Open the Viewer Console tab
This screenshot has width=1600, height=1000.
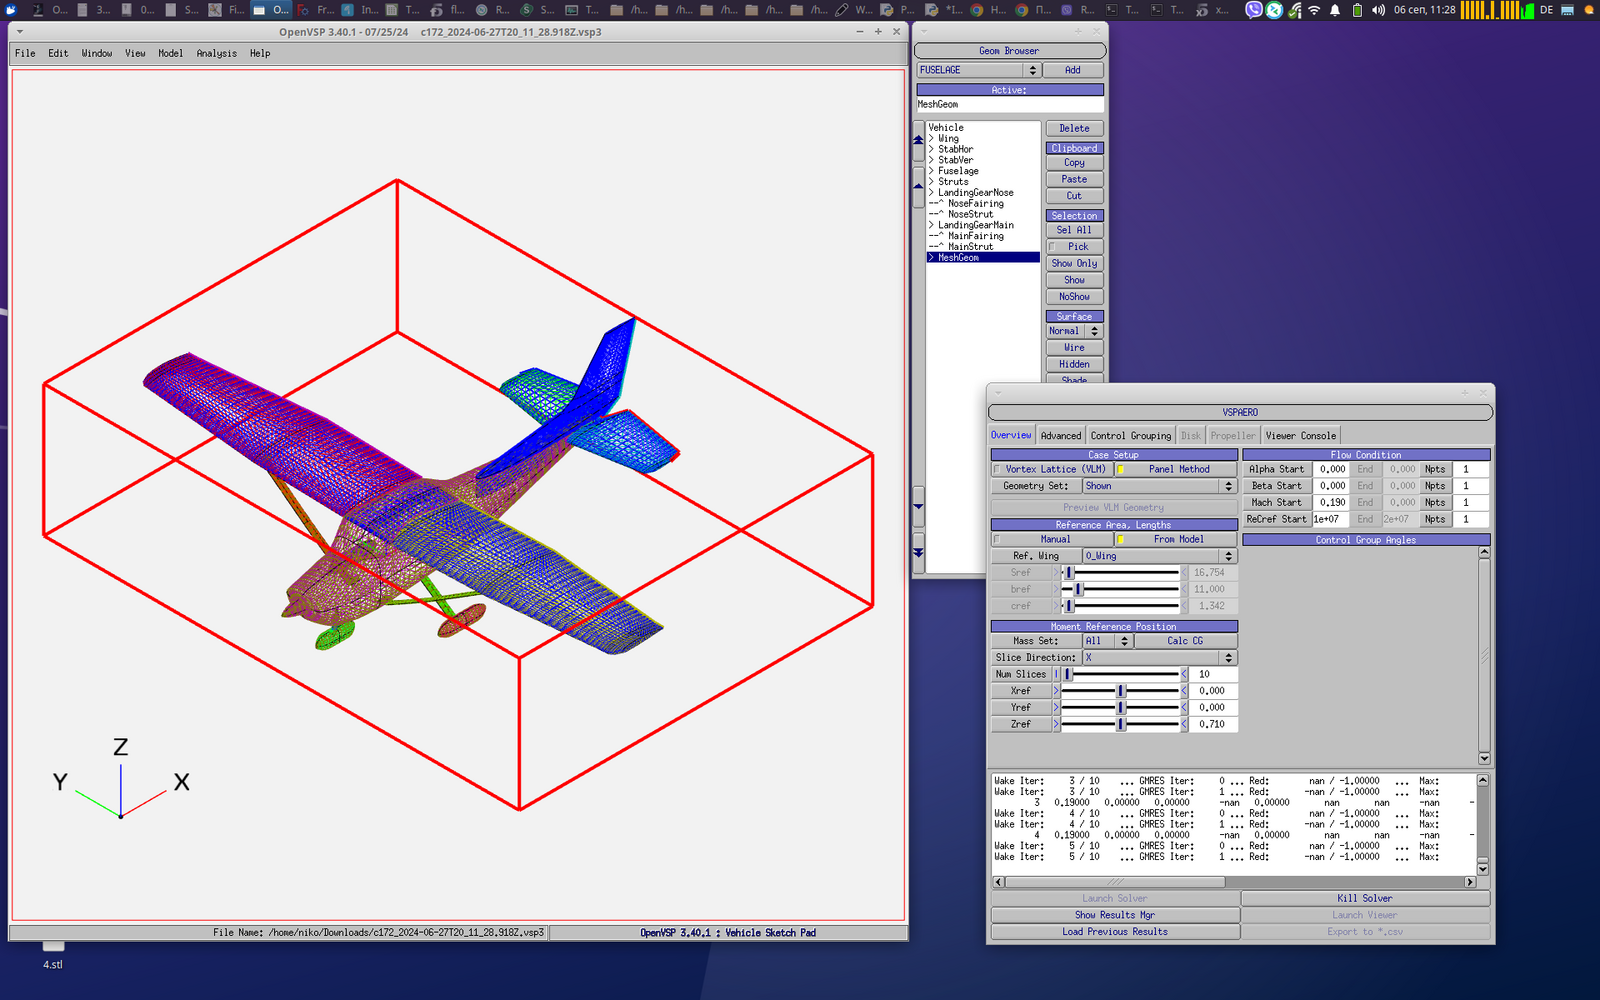pyautogui.click(x=1300, y=436)
